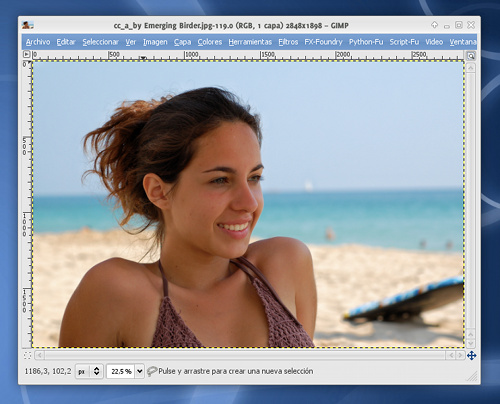Image resolution: width=500 pixels, height=404 pixels.
Task: Click the navigation cross-arrows icon at bottom right
Action: point(471,356)
